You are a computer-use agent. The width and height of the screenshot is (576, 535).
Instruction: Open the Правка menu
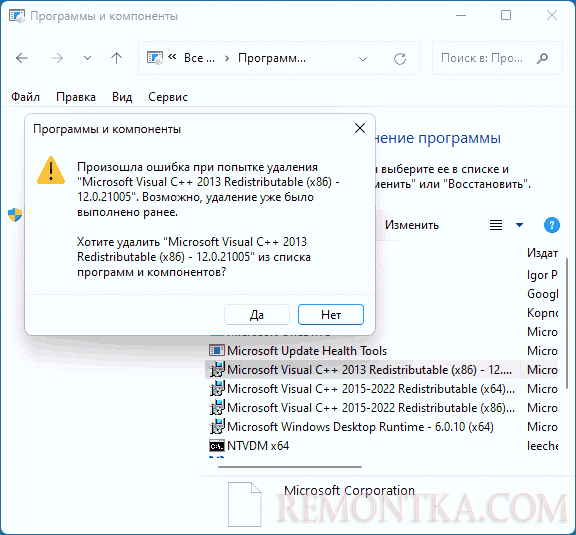pyautogui.click(x=76, y=97)
